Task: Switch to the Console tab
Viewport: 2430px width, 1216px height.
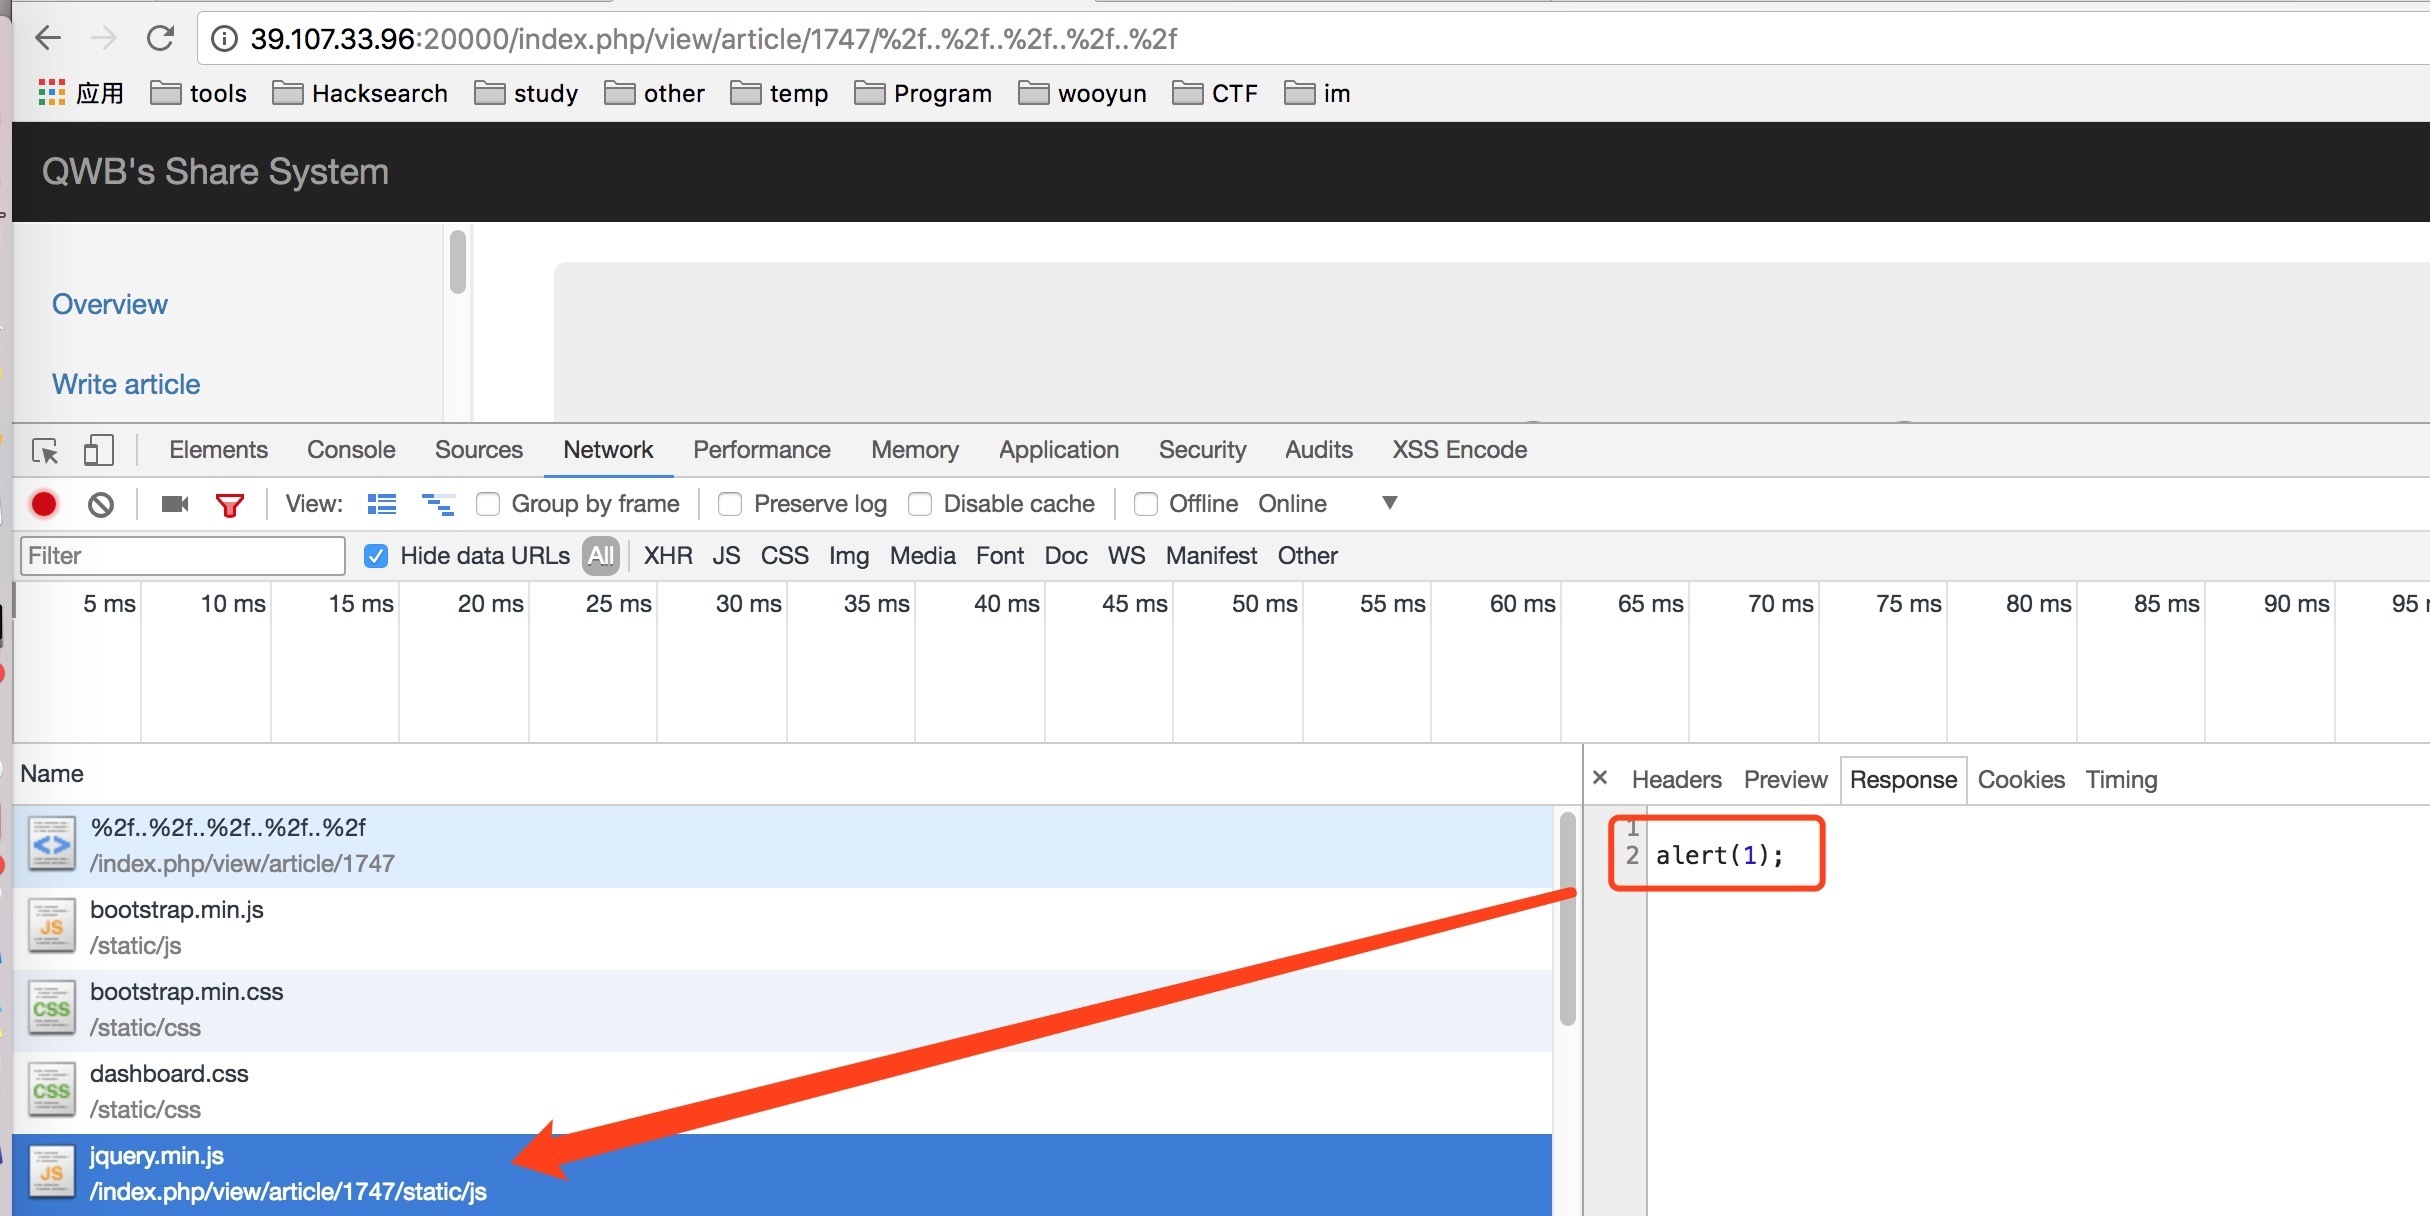Action: coord(351,450)
